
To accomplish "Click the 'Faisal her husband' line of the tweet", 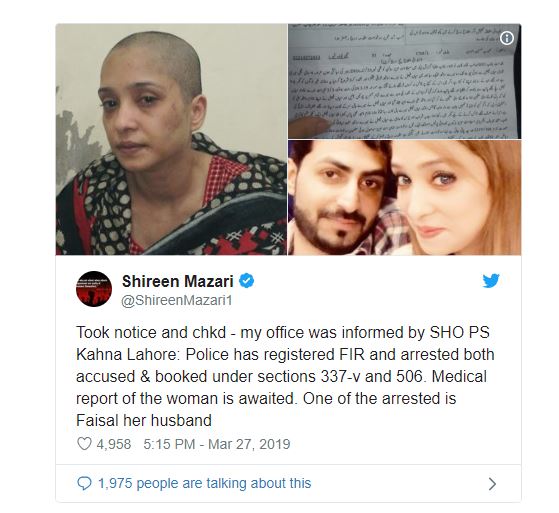I will [144, 421].
